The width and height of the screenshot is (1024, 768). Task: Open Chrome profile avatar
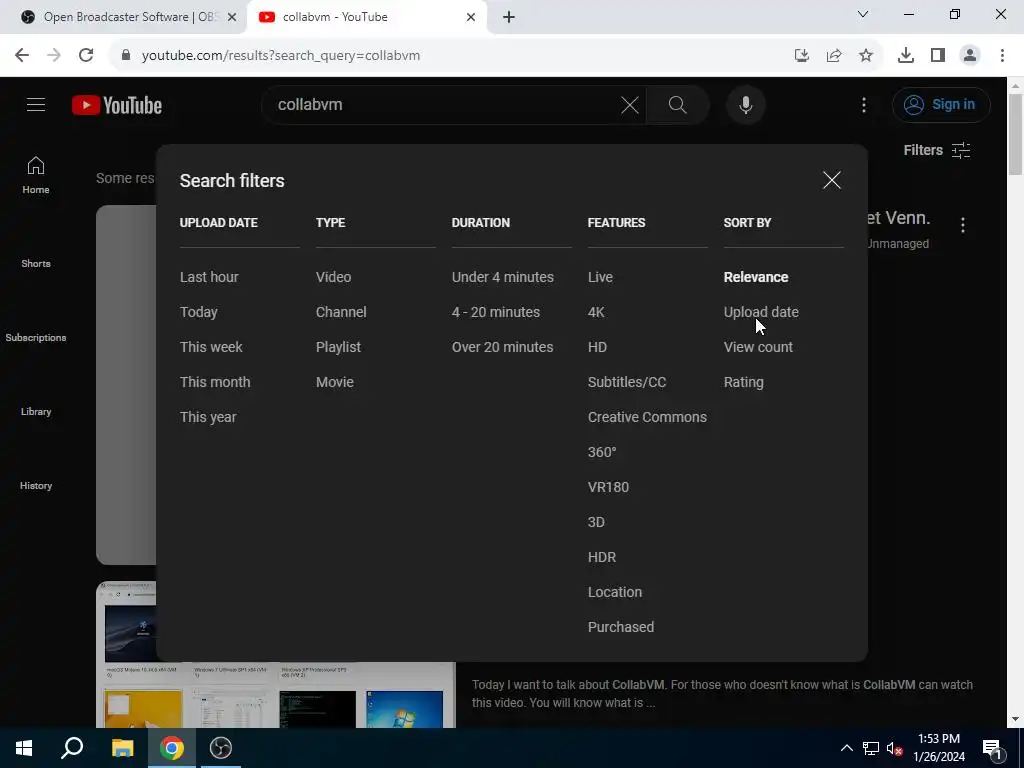(970, 56)
